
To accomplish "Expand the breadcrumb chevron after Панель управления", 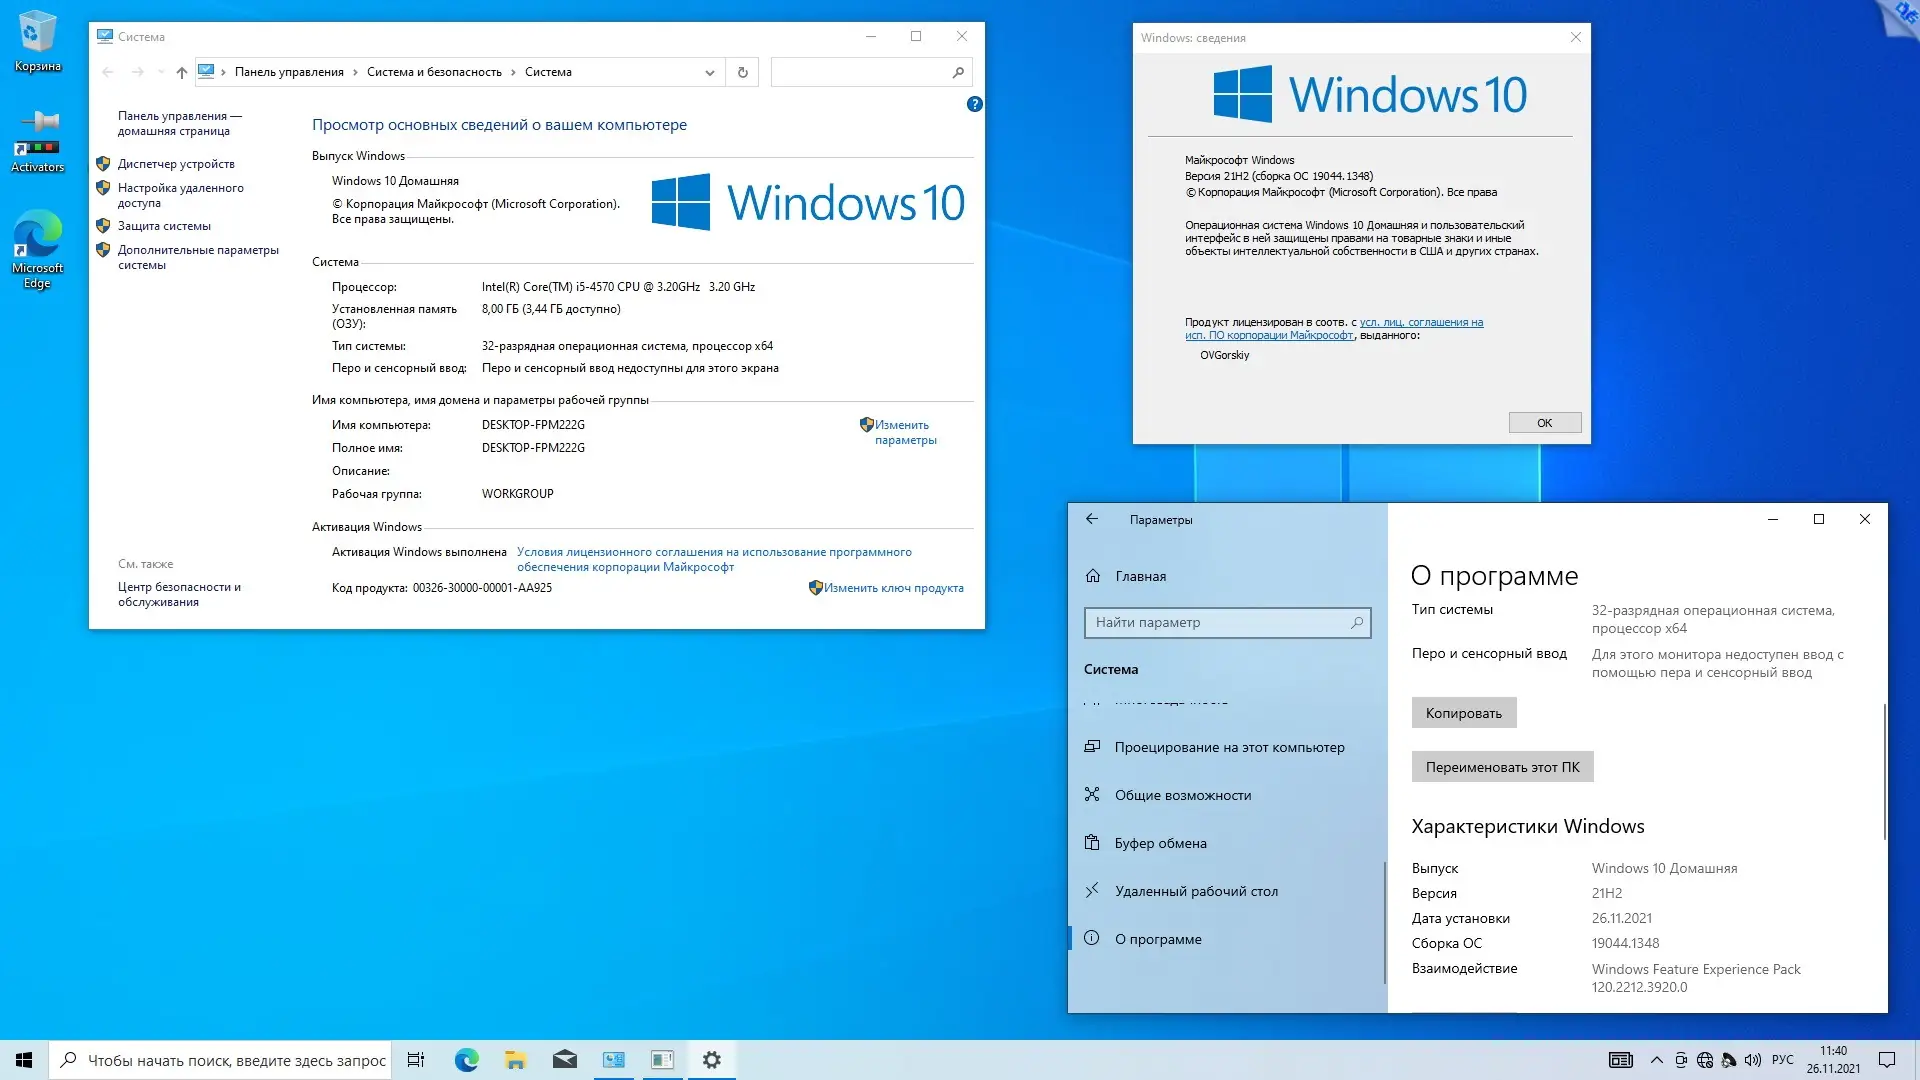I will [x=355, y=72].
